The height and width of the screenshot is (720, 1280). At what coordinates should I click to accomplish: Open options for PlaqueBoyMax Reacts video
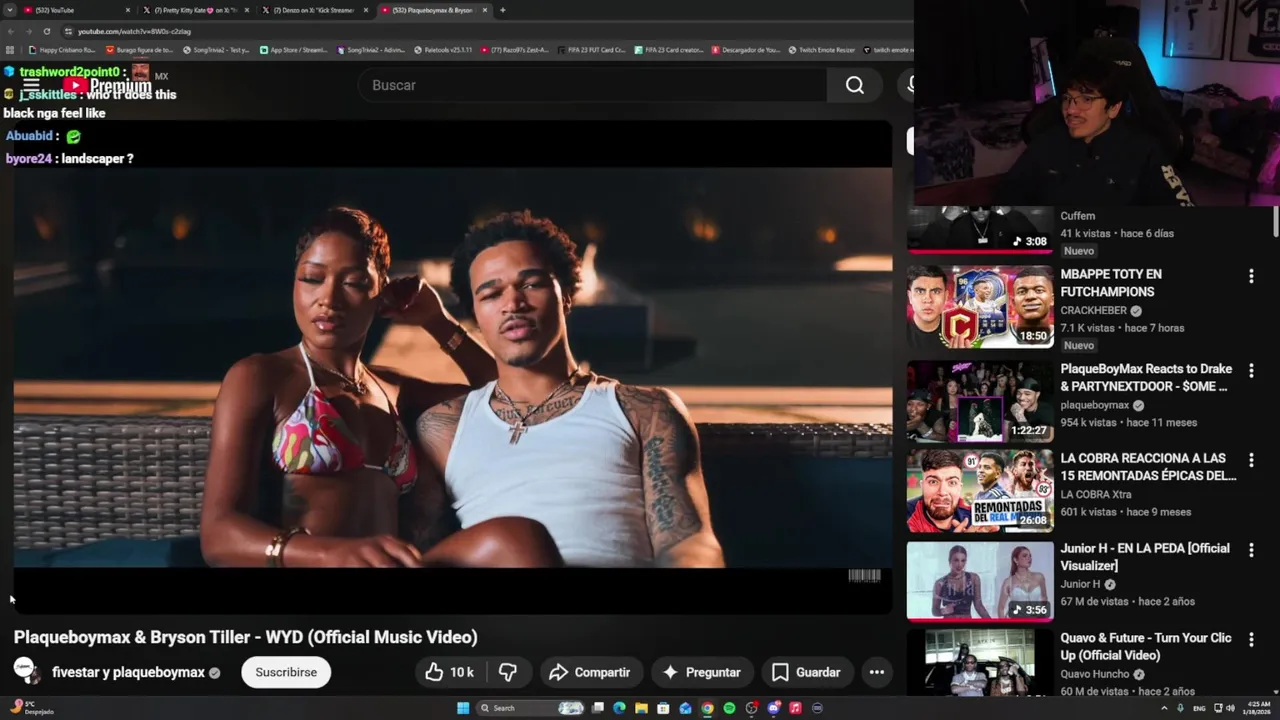coord(1251,371)
